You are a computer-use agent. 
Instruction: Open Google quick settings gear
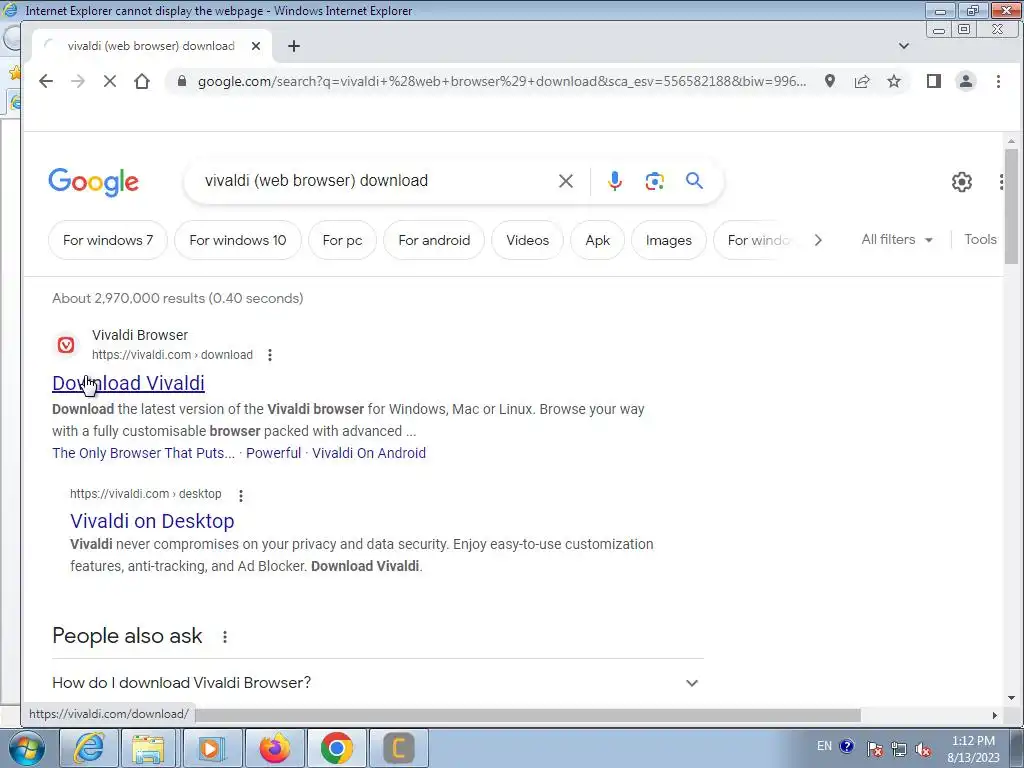[x=961, y=182]
